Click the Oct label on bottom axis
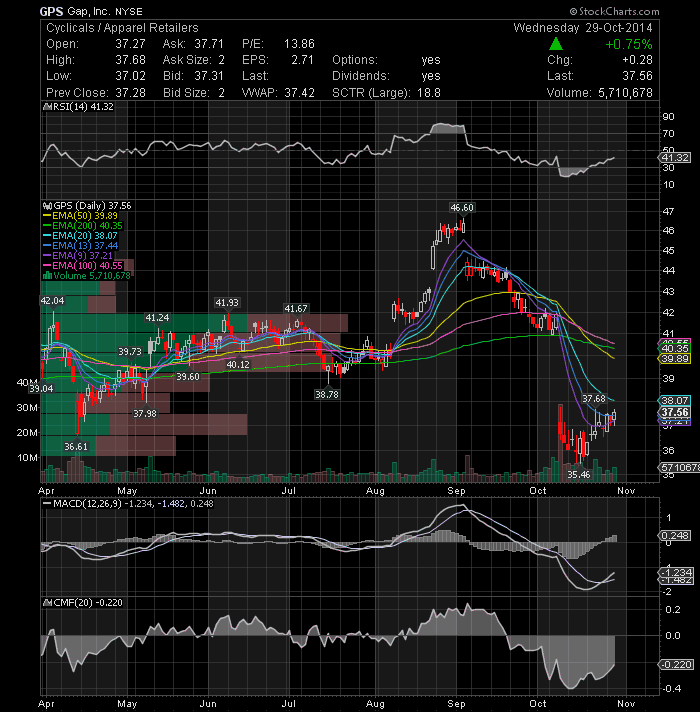This screenshot has width=700, height=712. 538,703
